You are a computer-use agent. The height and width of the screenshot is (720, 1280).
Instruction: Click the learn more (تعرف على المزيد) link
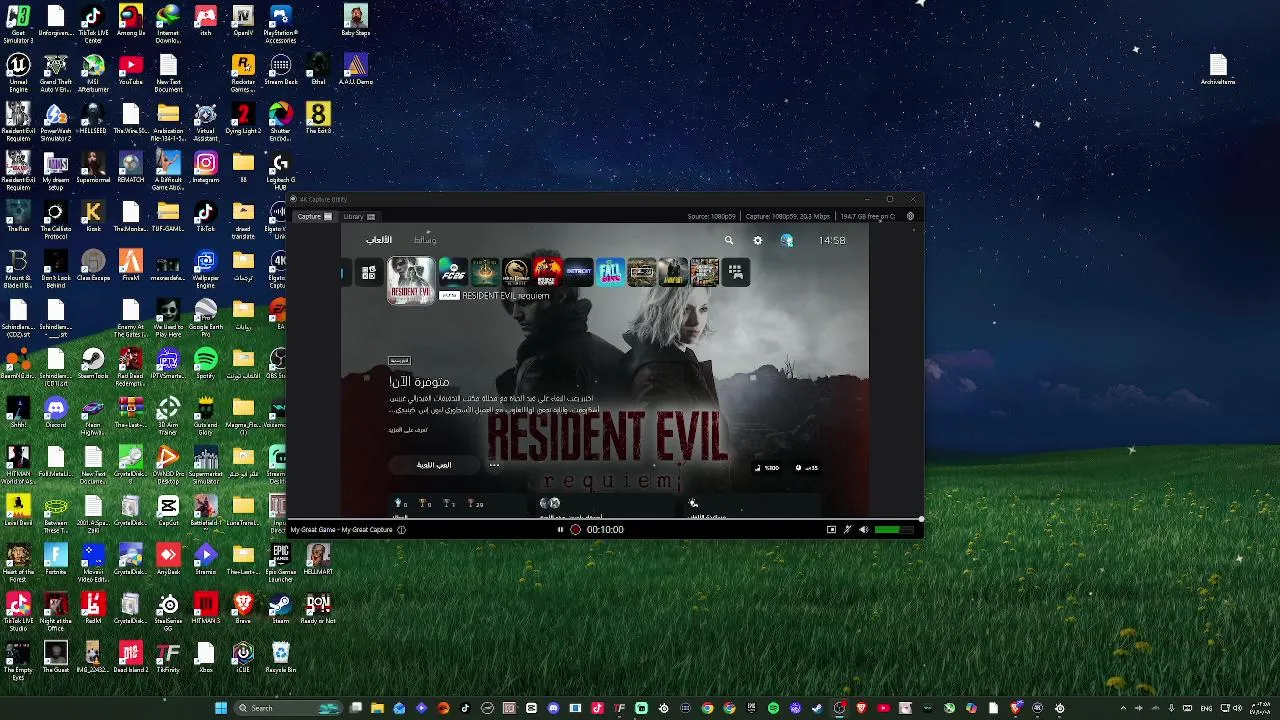click(x=408, y=430)
